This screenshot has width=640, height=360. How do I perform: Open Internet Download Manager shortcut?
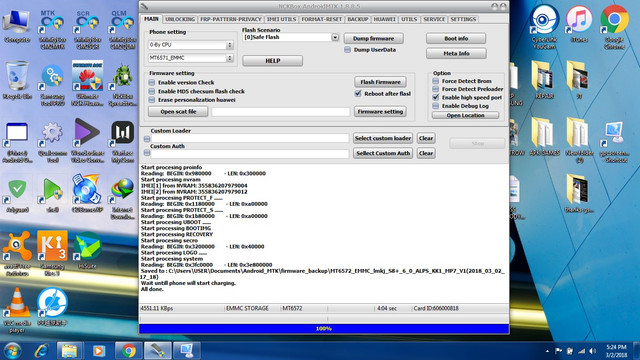[x=122, y=198]
